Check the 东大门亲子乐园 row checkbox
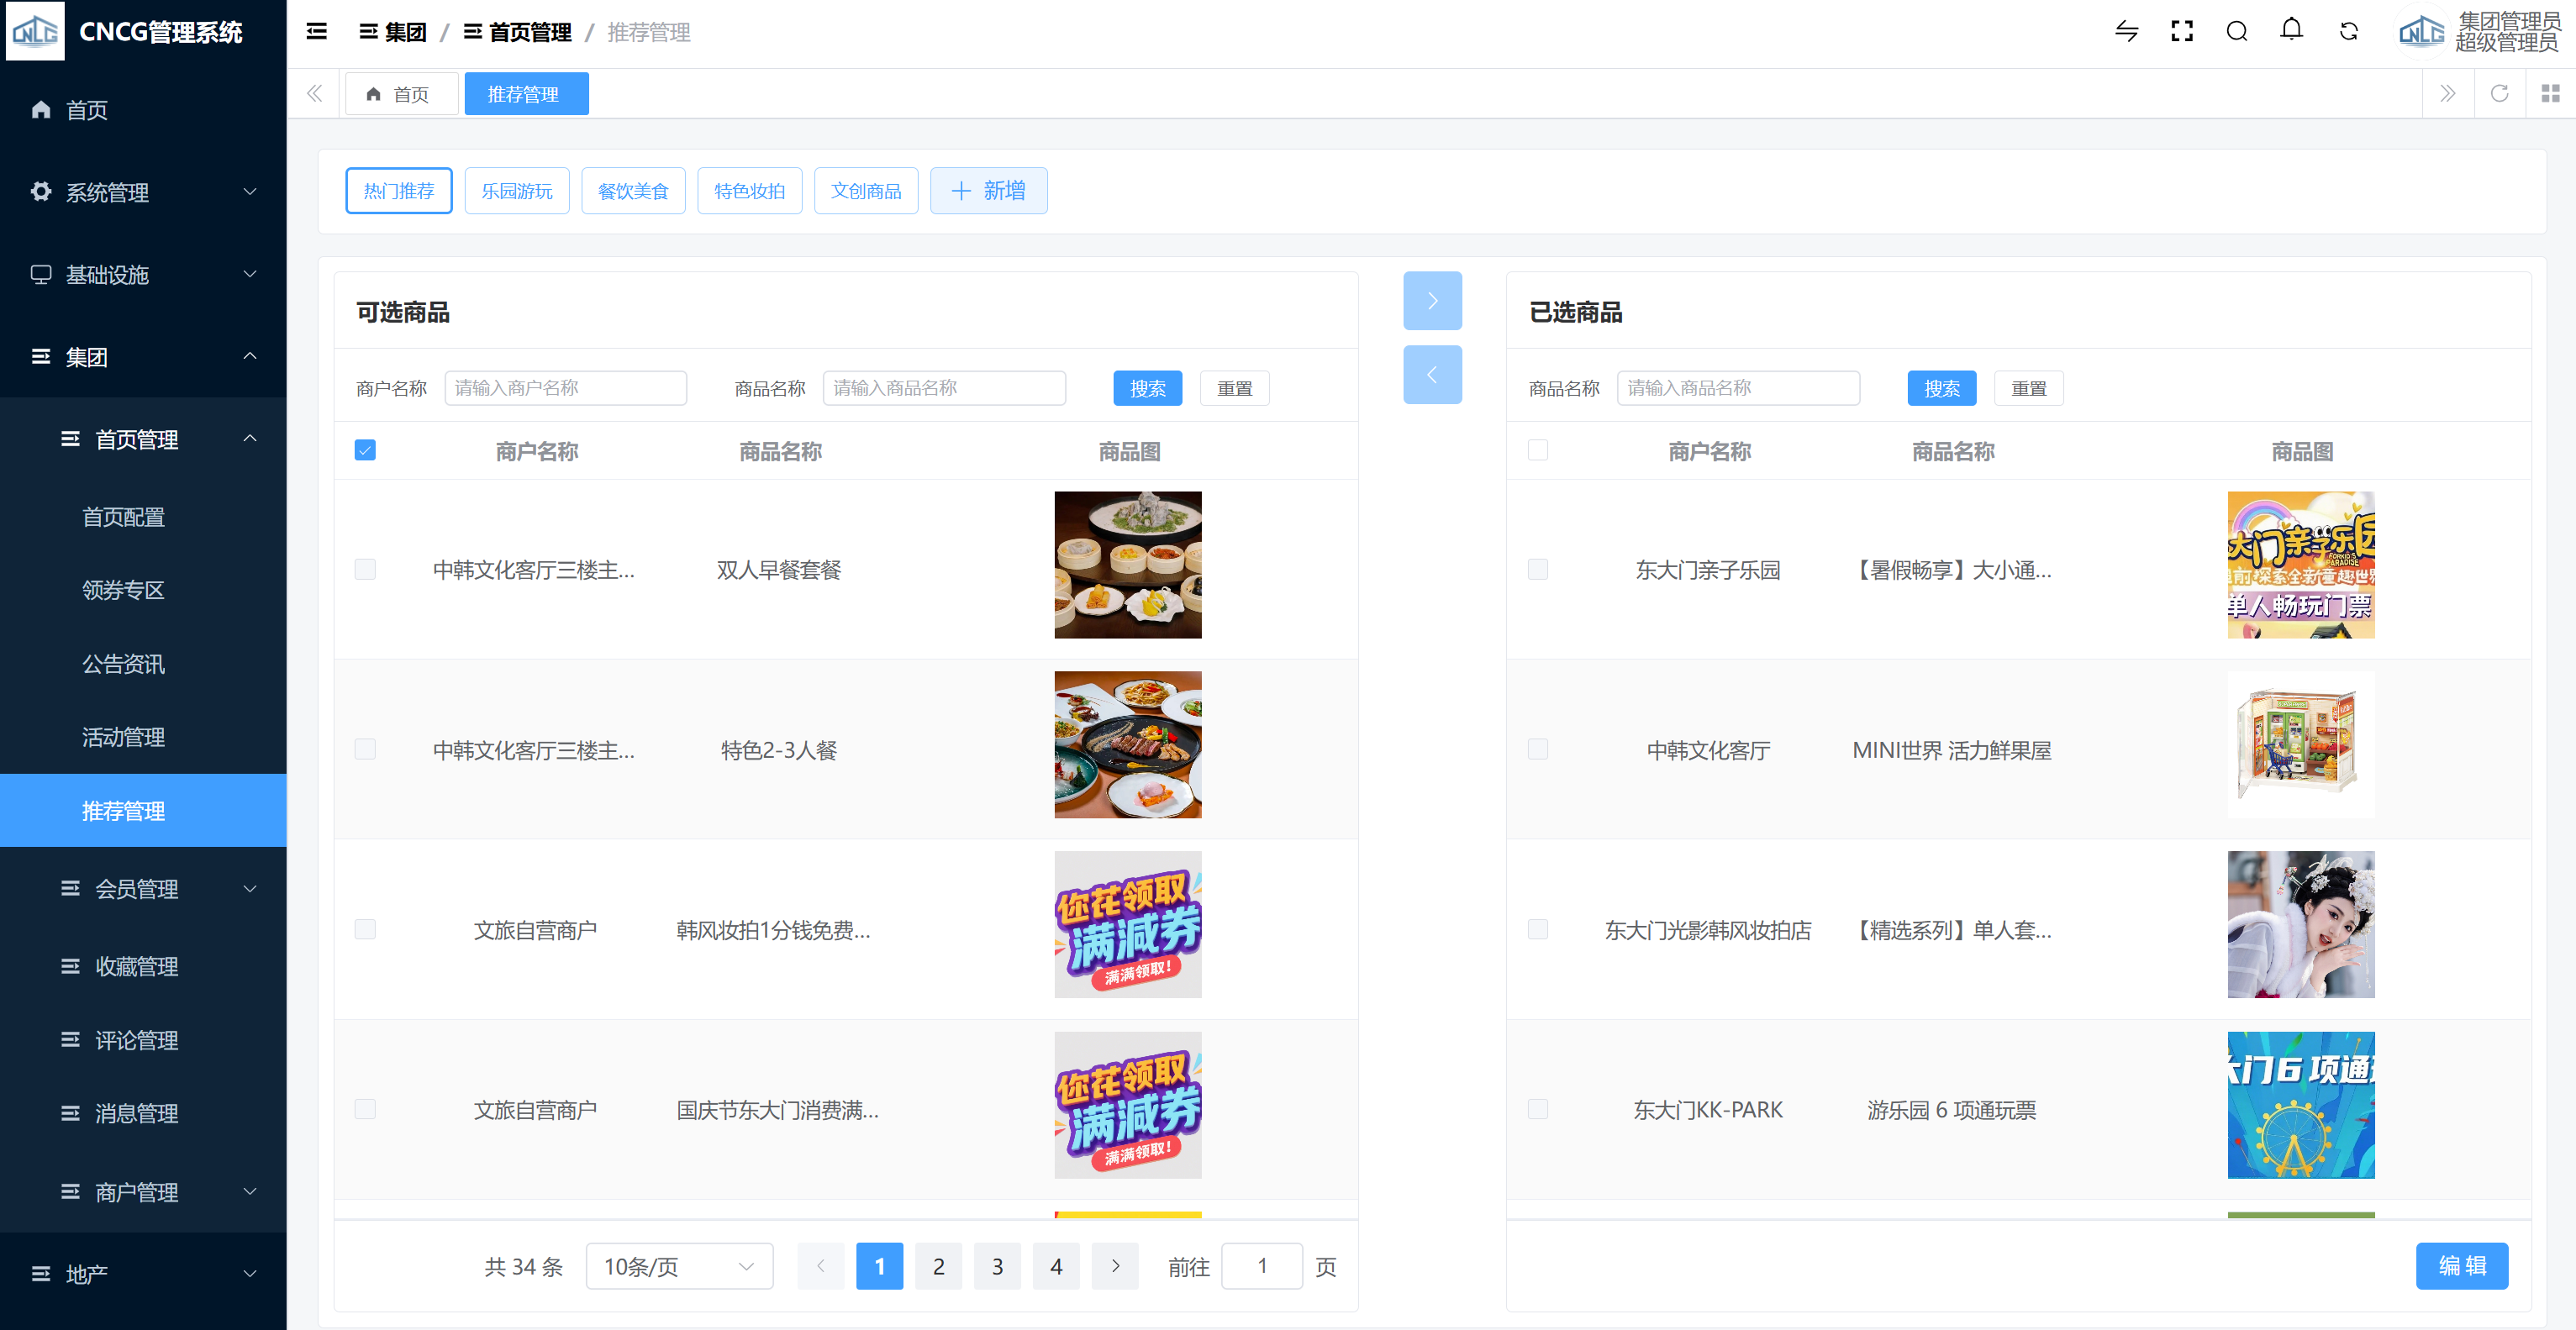The height and width of the screenshot is (1330, 2576). (1537, 569)
